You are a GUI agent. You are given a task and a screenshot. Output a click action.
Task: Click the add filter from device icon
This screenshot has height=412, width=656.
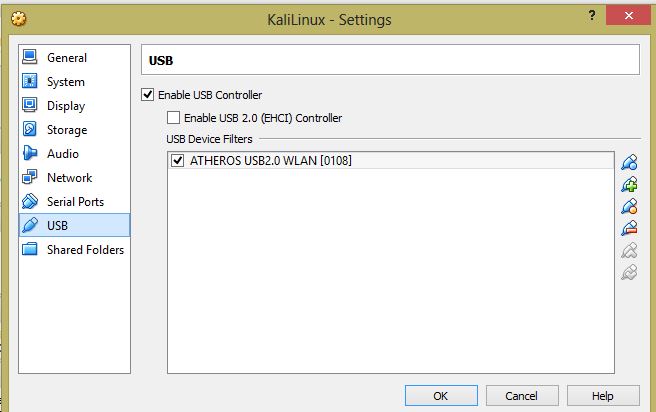click(629, 184)
